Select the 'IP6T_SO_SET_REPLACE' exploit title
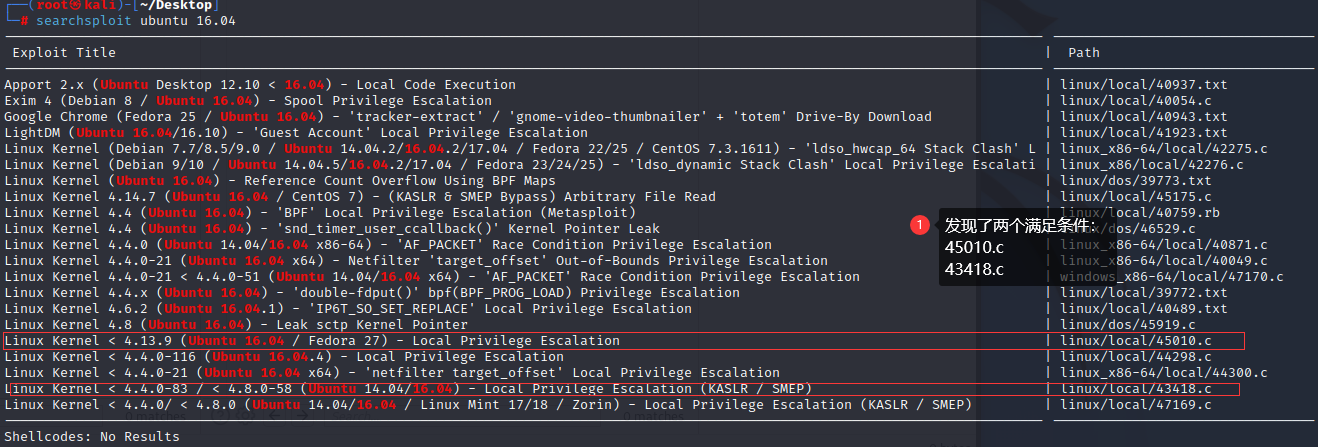The image size is (1318, 447). click(x=348, y=309)
